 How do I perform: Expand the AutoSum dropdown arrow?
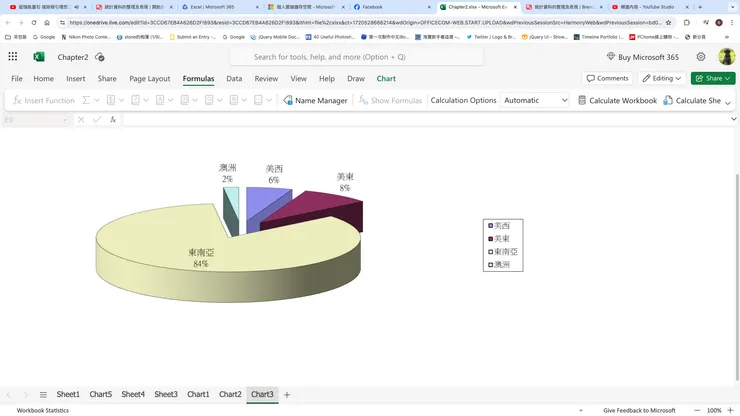(x=97, y=100)
